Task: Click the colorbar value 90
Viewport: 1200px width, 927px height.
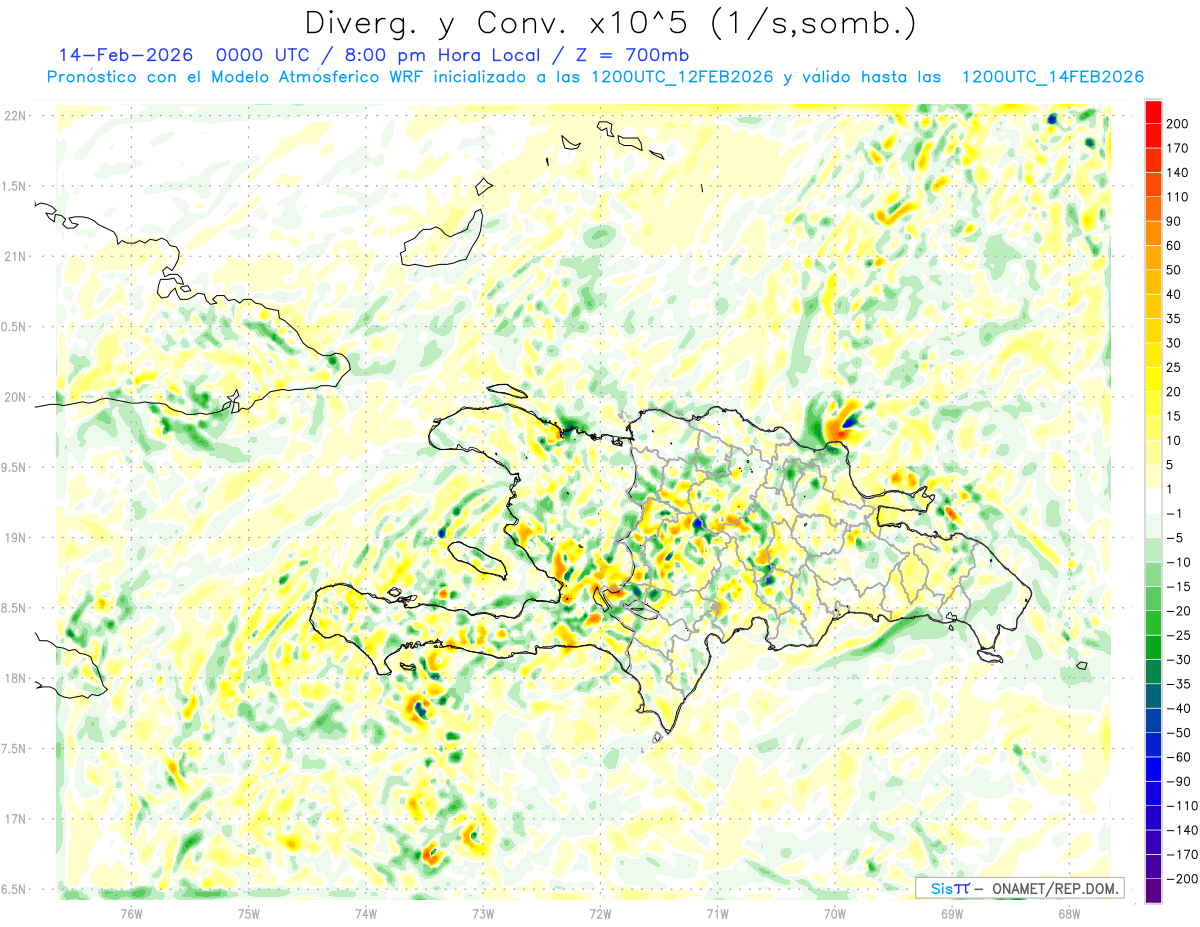Action: [1175, 221]
